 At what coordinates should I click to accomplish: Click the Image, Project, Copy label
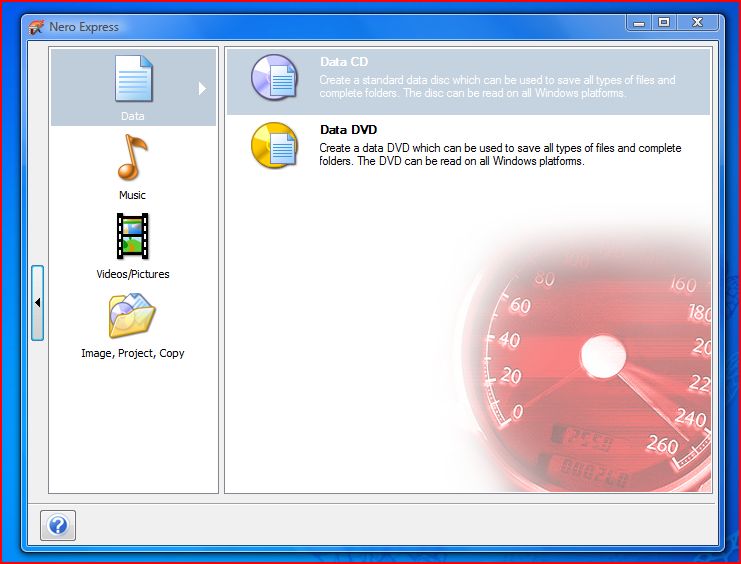(133, 353)
